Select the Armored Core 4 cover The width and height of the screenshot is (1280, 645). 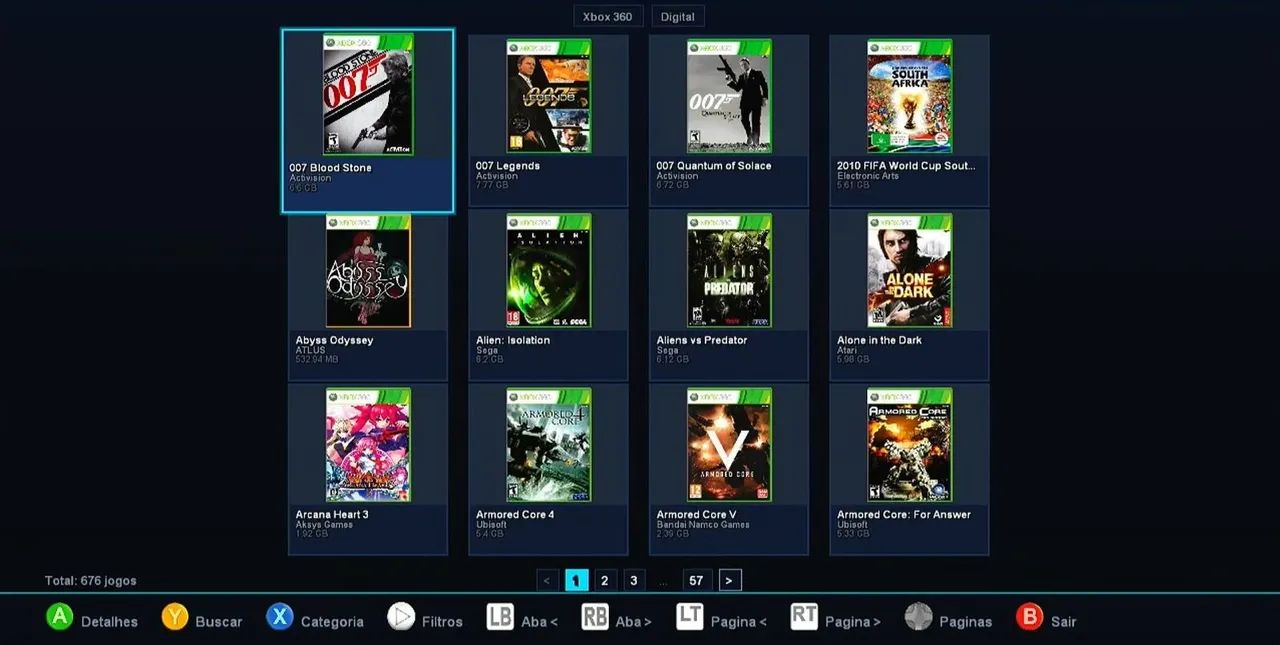point(549,445)
